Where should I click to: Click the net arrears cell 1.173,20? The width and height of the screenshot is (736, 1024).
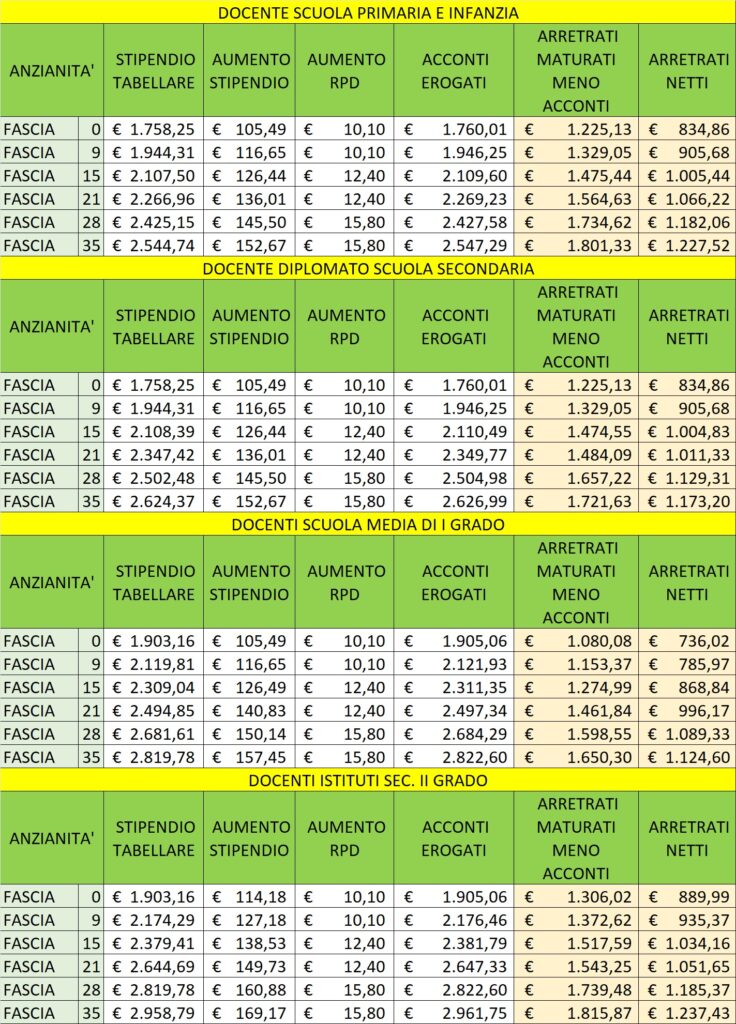[x=687, y=502]
